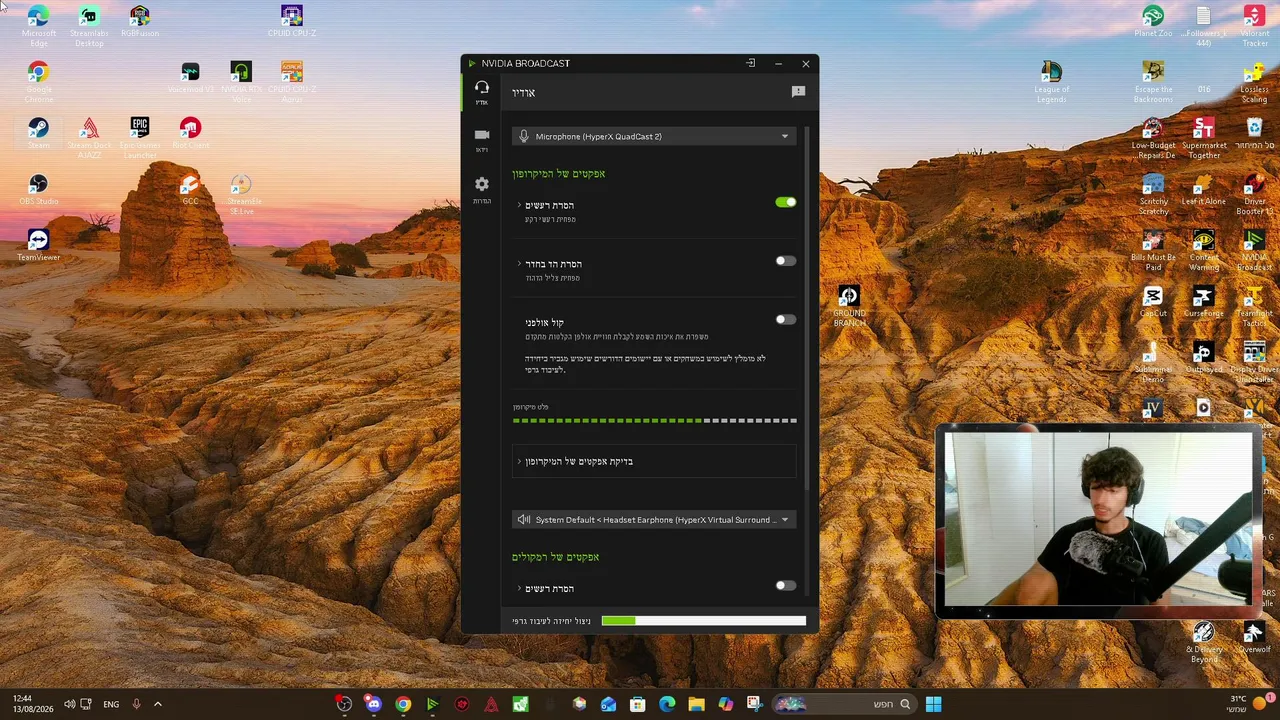Open Google Chrome from the taskbar
This screenshot has height=720, width=1280.
(403, 704)
